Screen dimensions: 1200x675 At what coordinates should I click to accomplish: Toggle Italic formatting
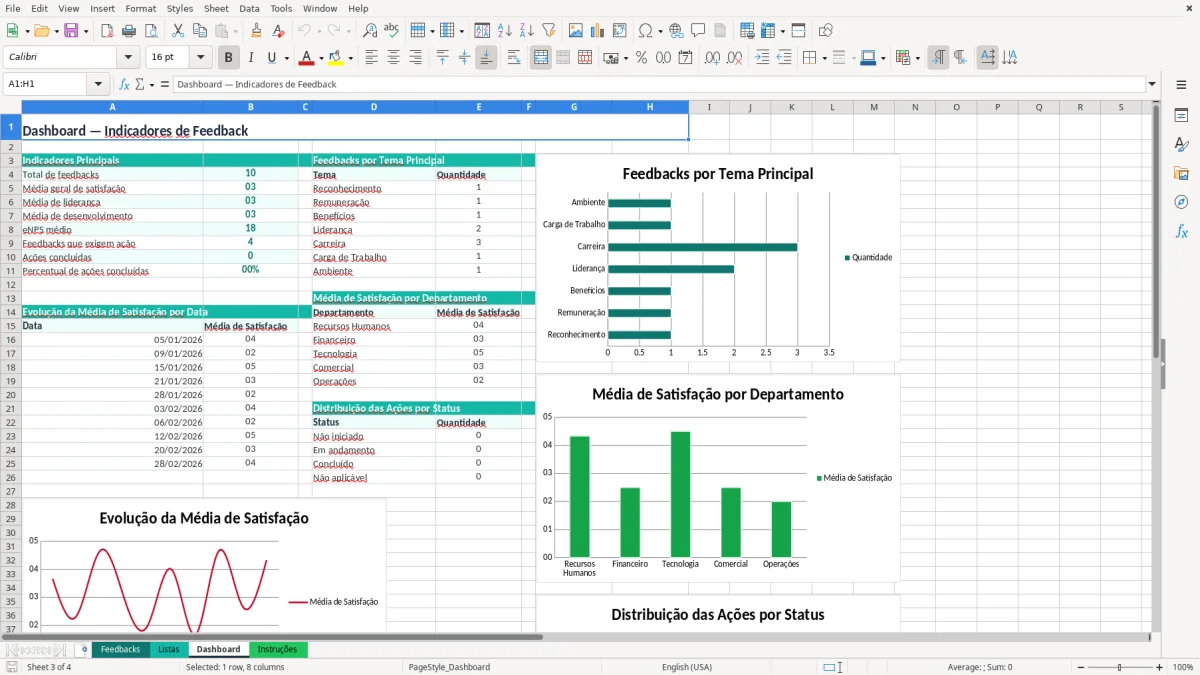coord(251,58)
